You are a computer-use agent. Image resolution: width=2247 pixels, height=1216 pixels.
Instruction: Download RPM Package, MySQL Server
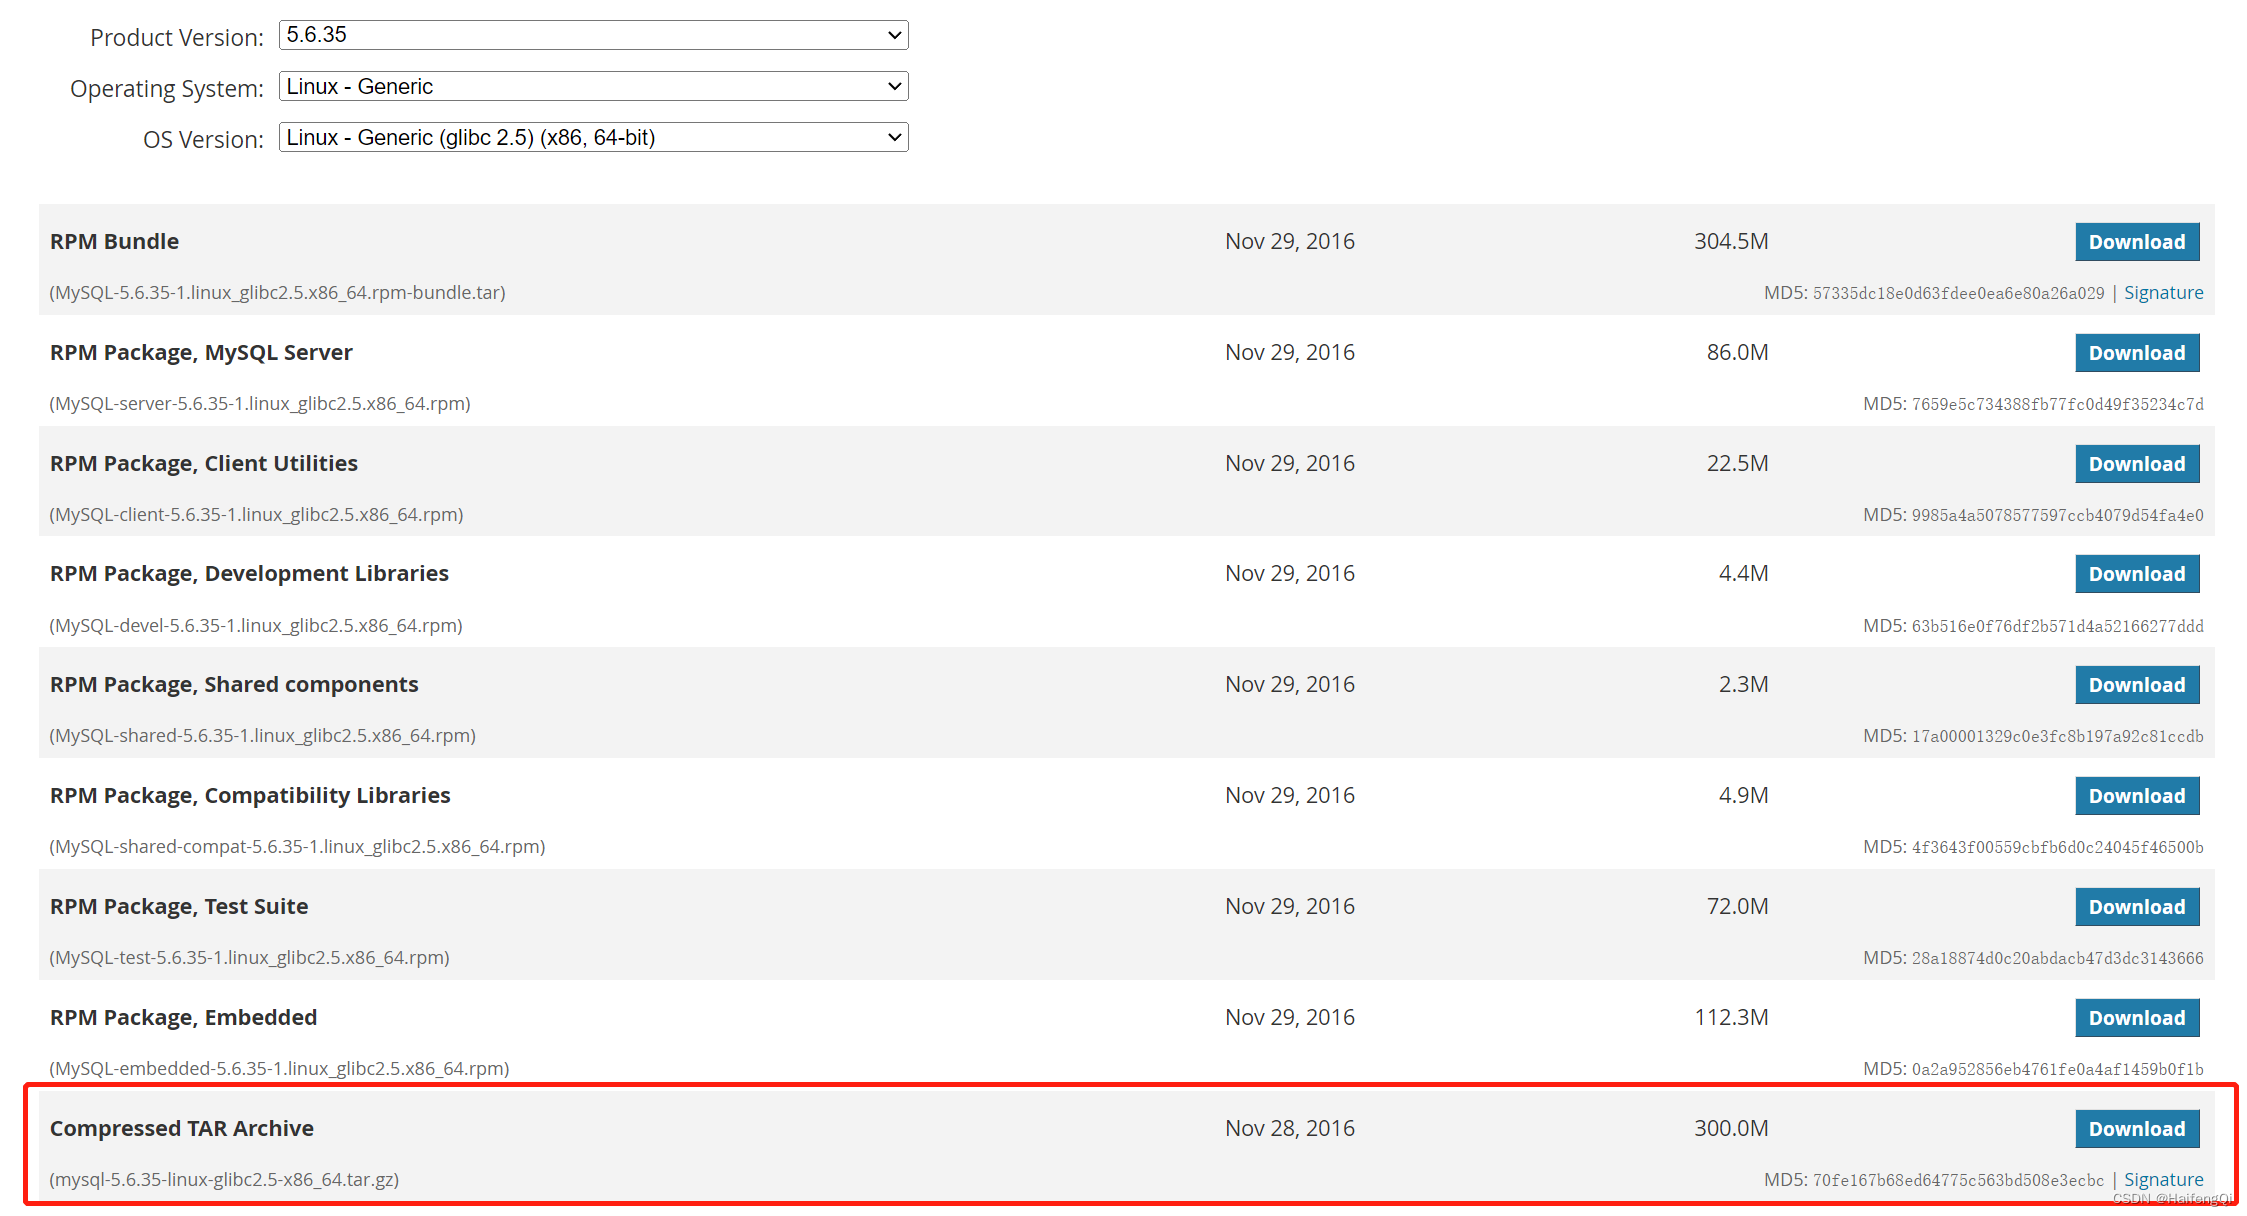point(2137,353)
